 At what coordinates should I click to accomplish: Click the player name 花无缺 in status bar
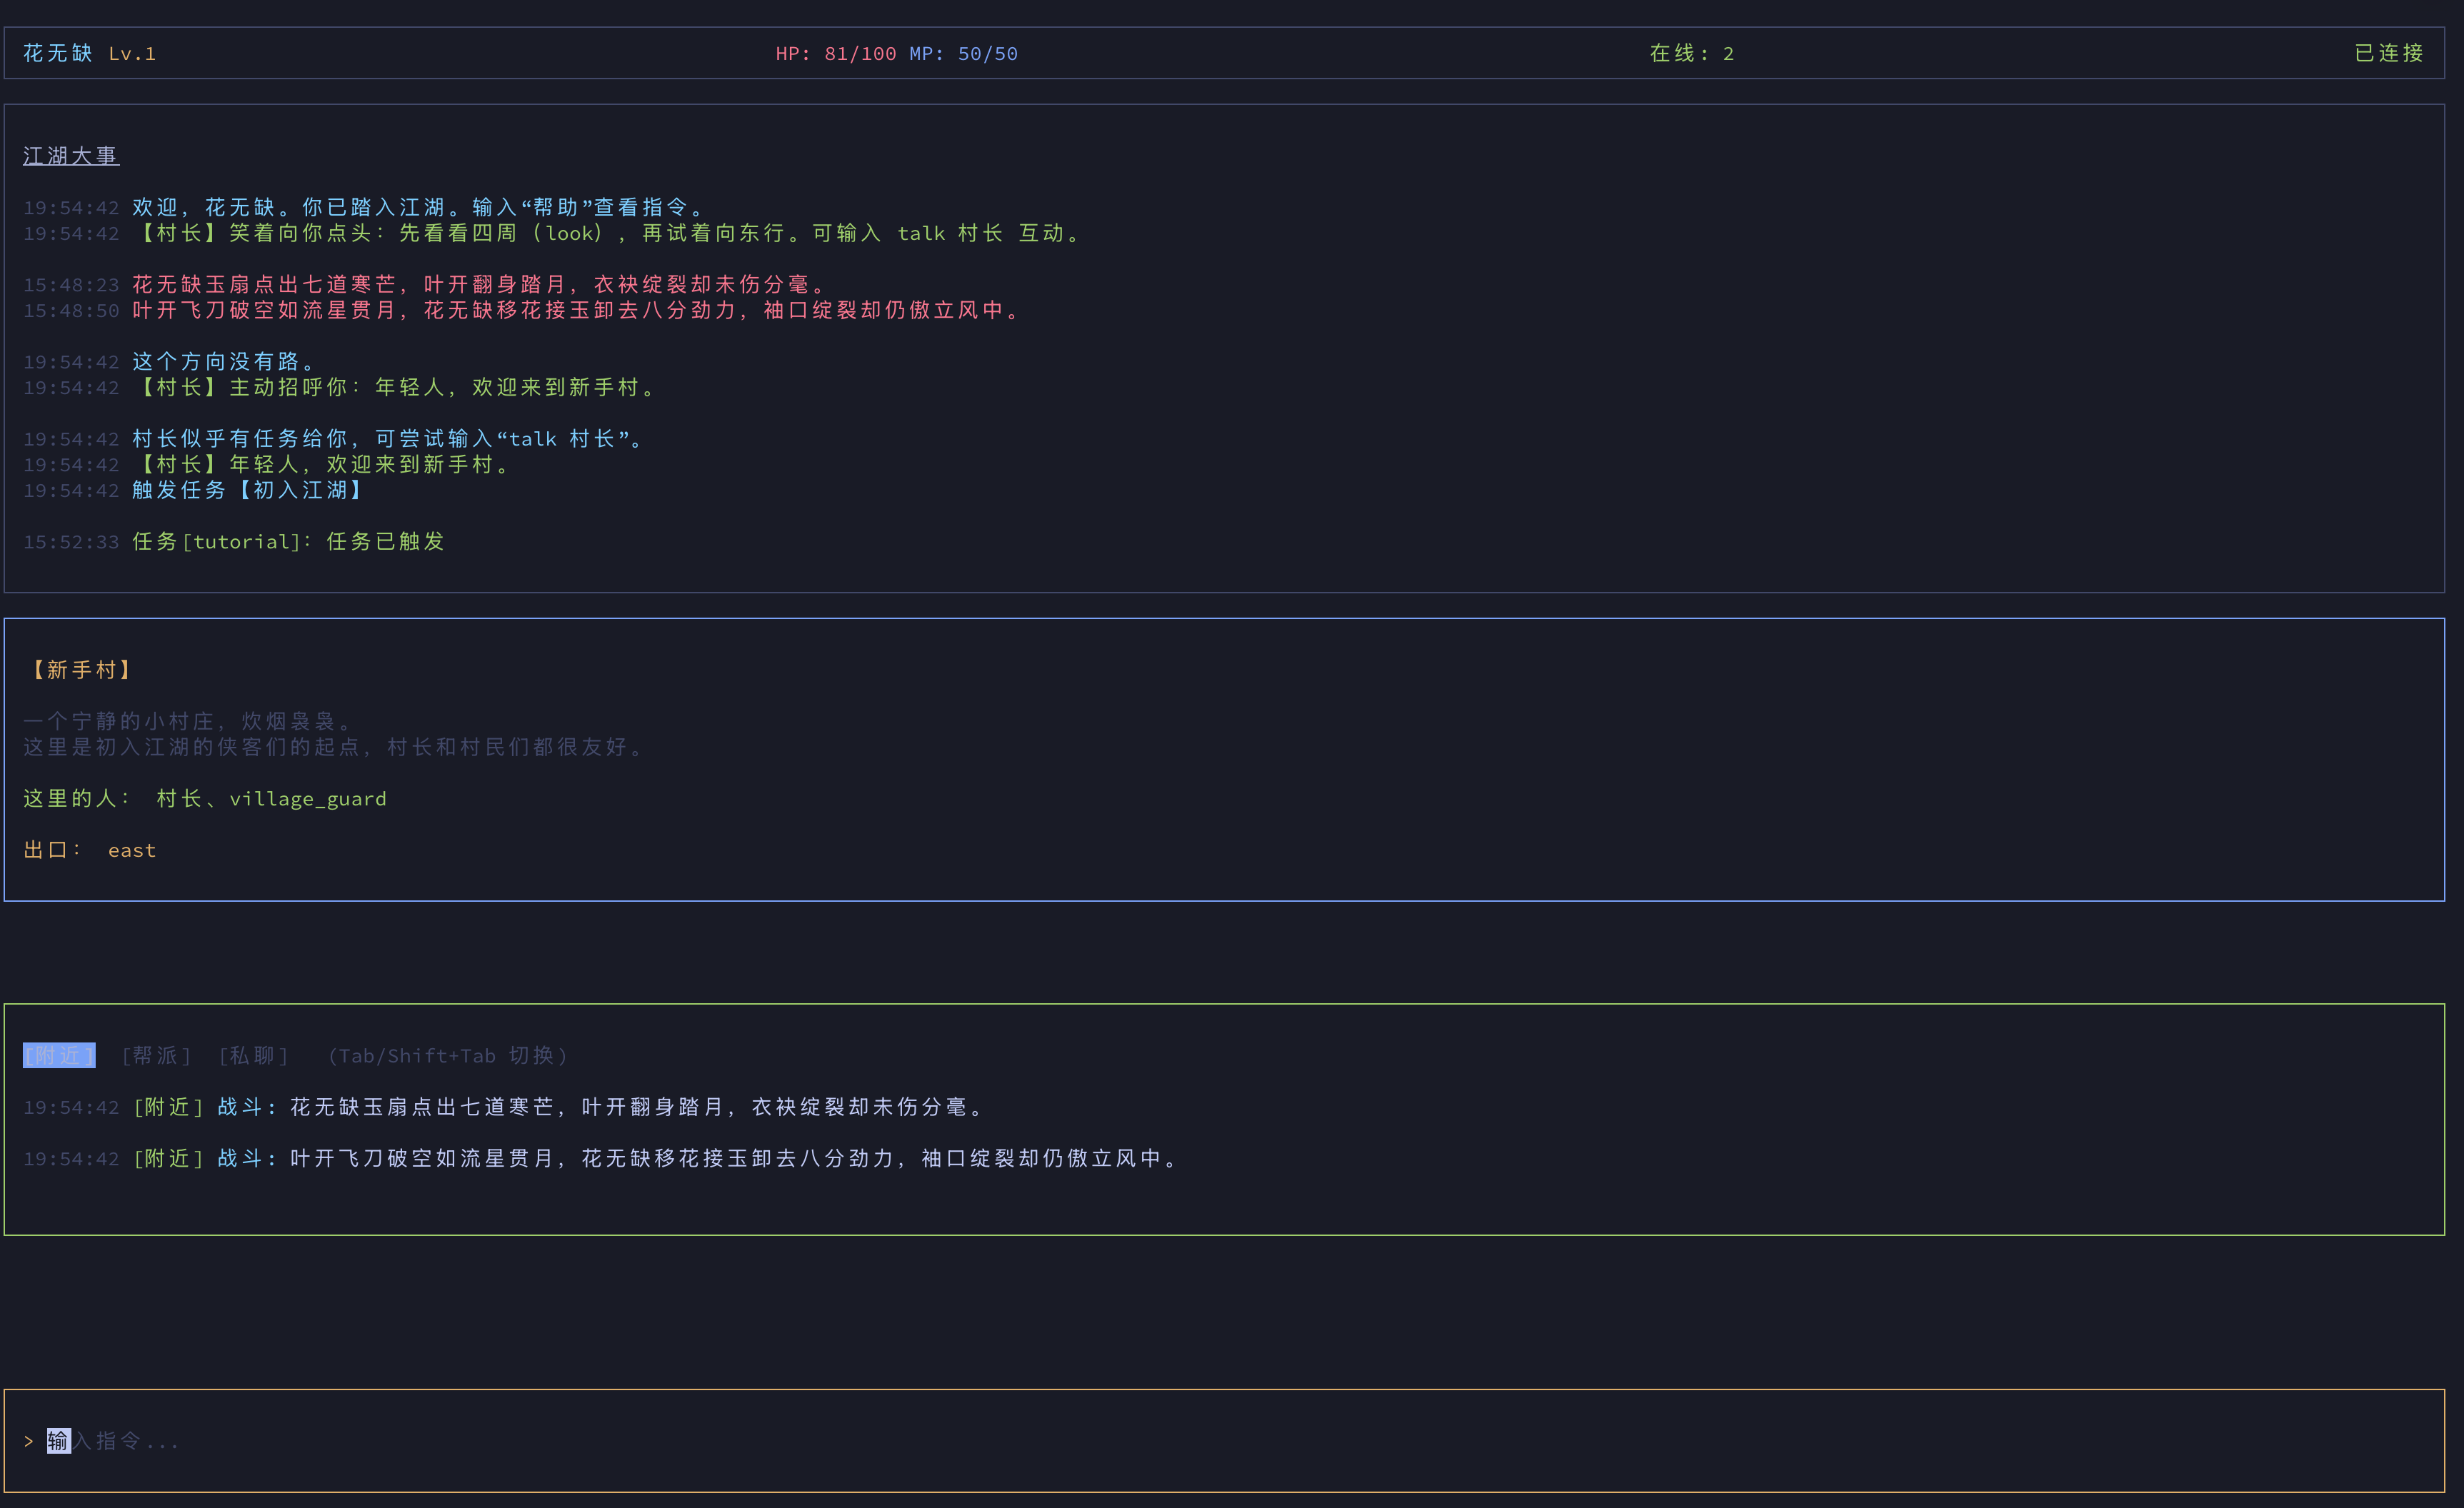click(x=58, y=53)
